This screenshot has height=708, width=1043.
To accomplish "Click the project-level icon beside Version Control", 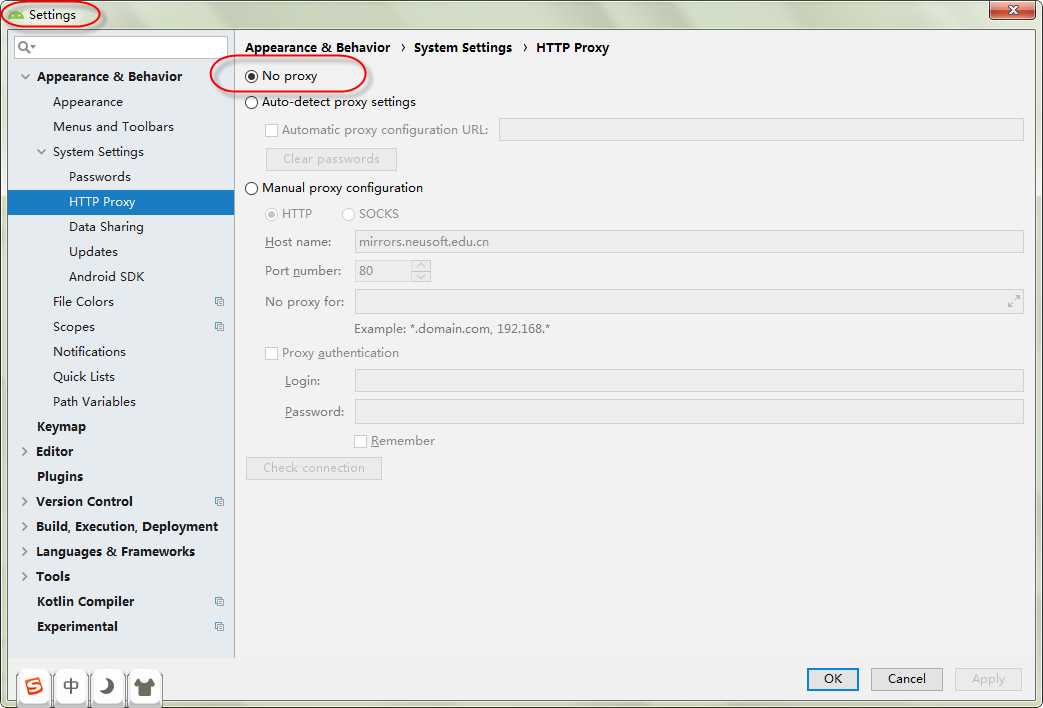I will click(219, 502).
